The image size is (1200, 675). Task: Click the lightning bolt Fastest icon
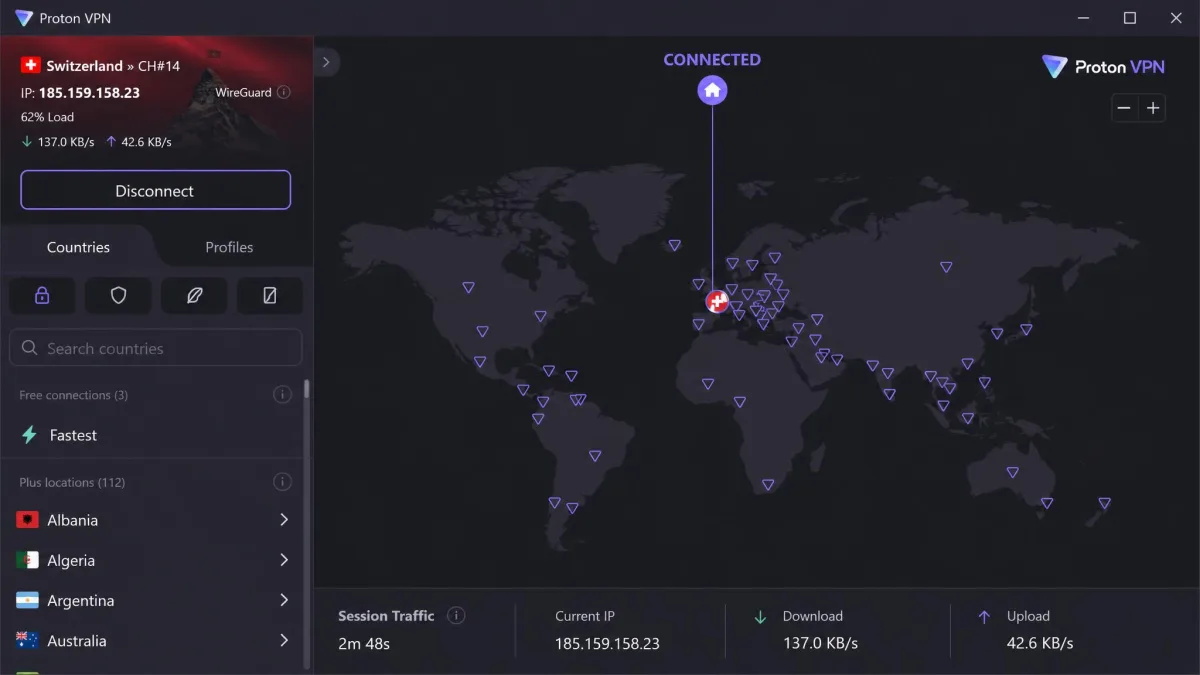(x=30, y=435)
